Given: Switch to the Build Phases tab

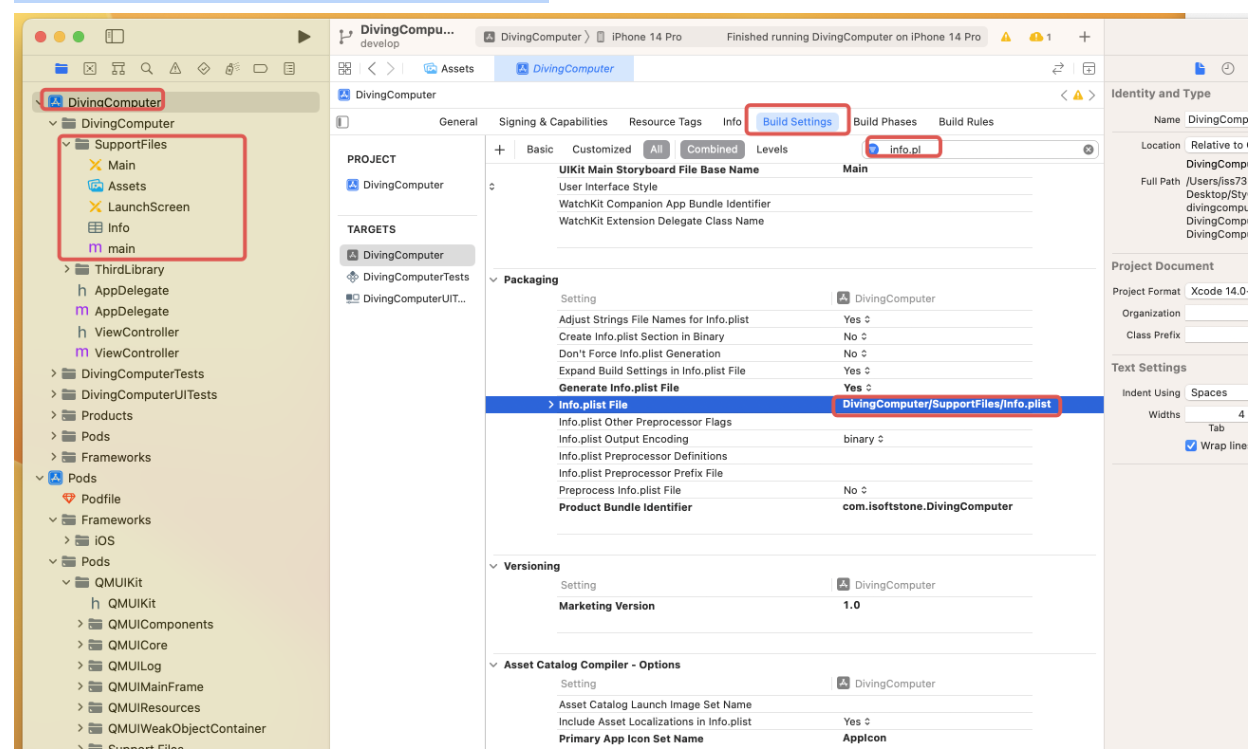Looking at the screenshot, I should click(885, 122).
